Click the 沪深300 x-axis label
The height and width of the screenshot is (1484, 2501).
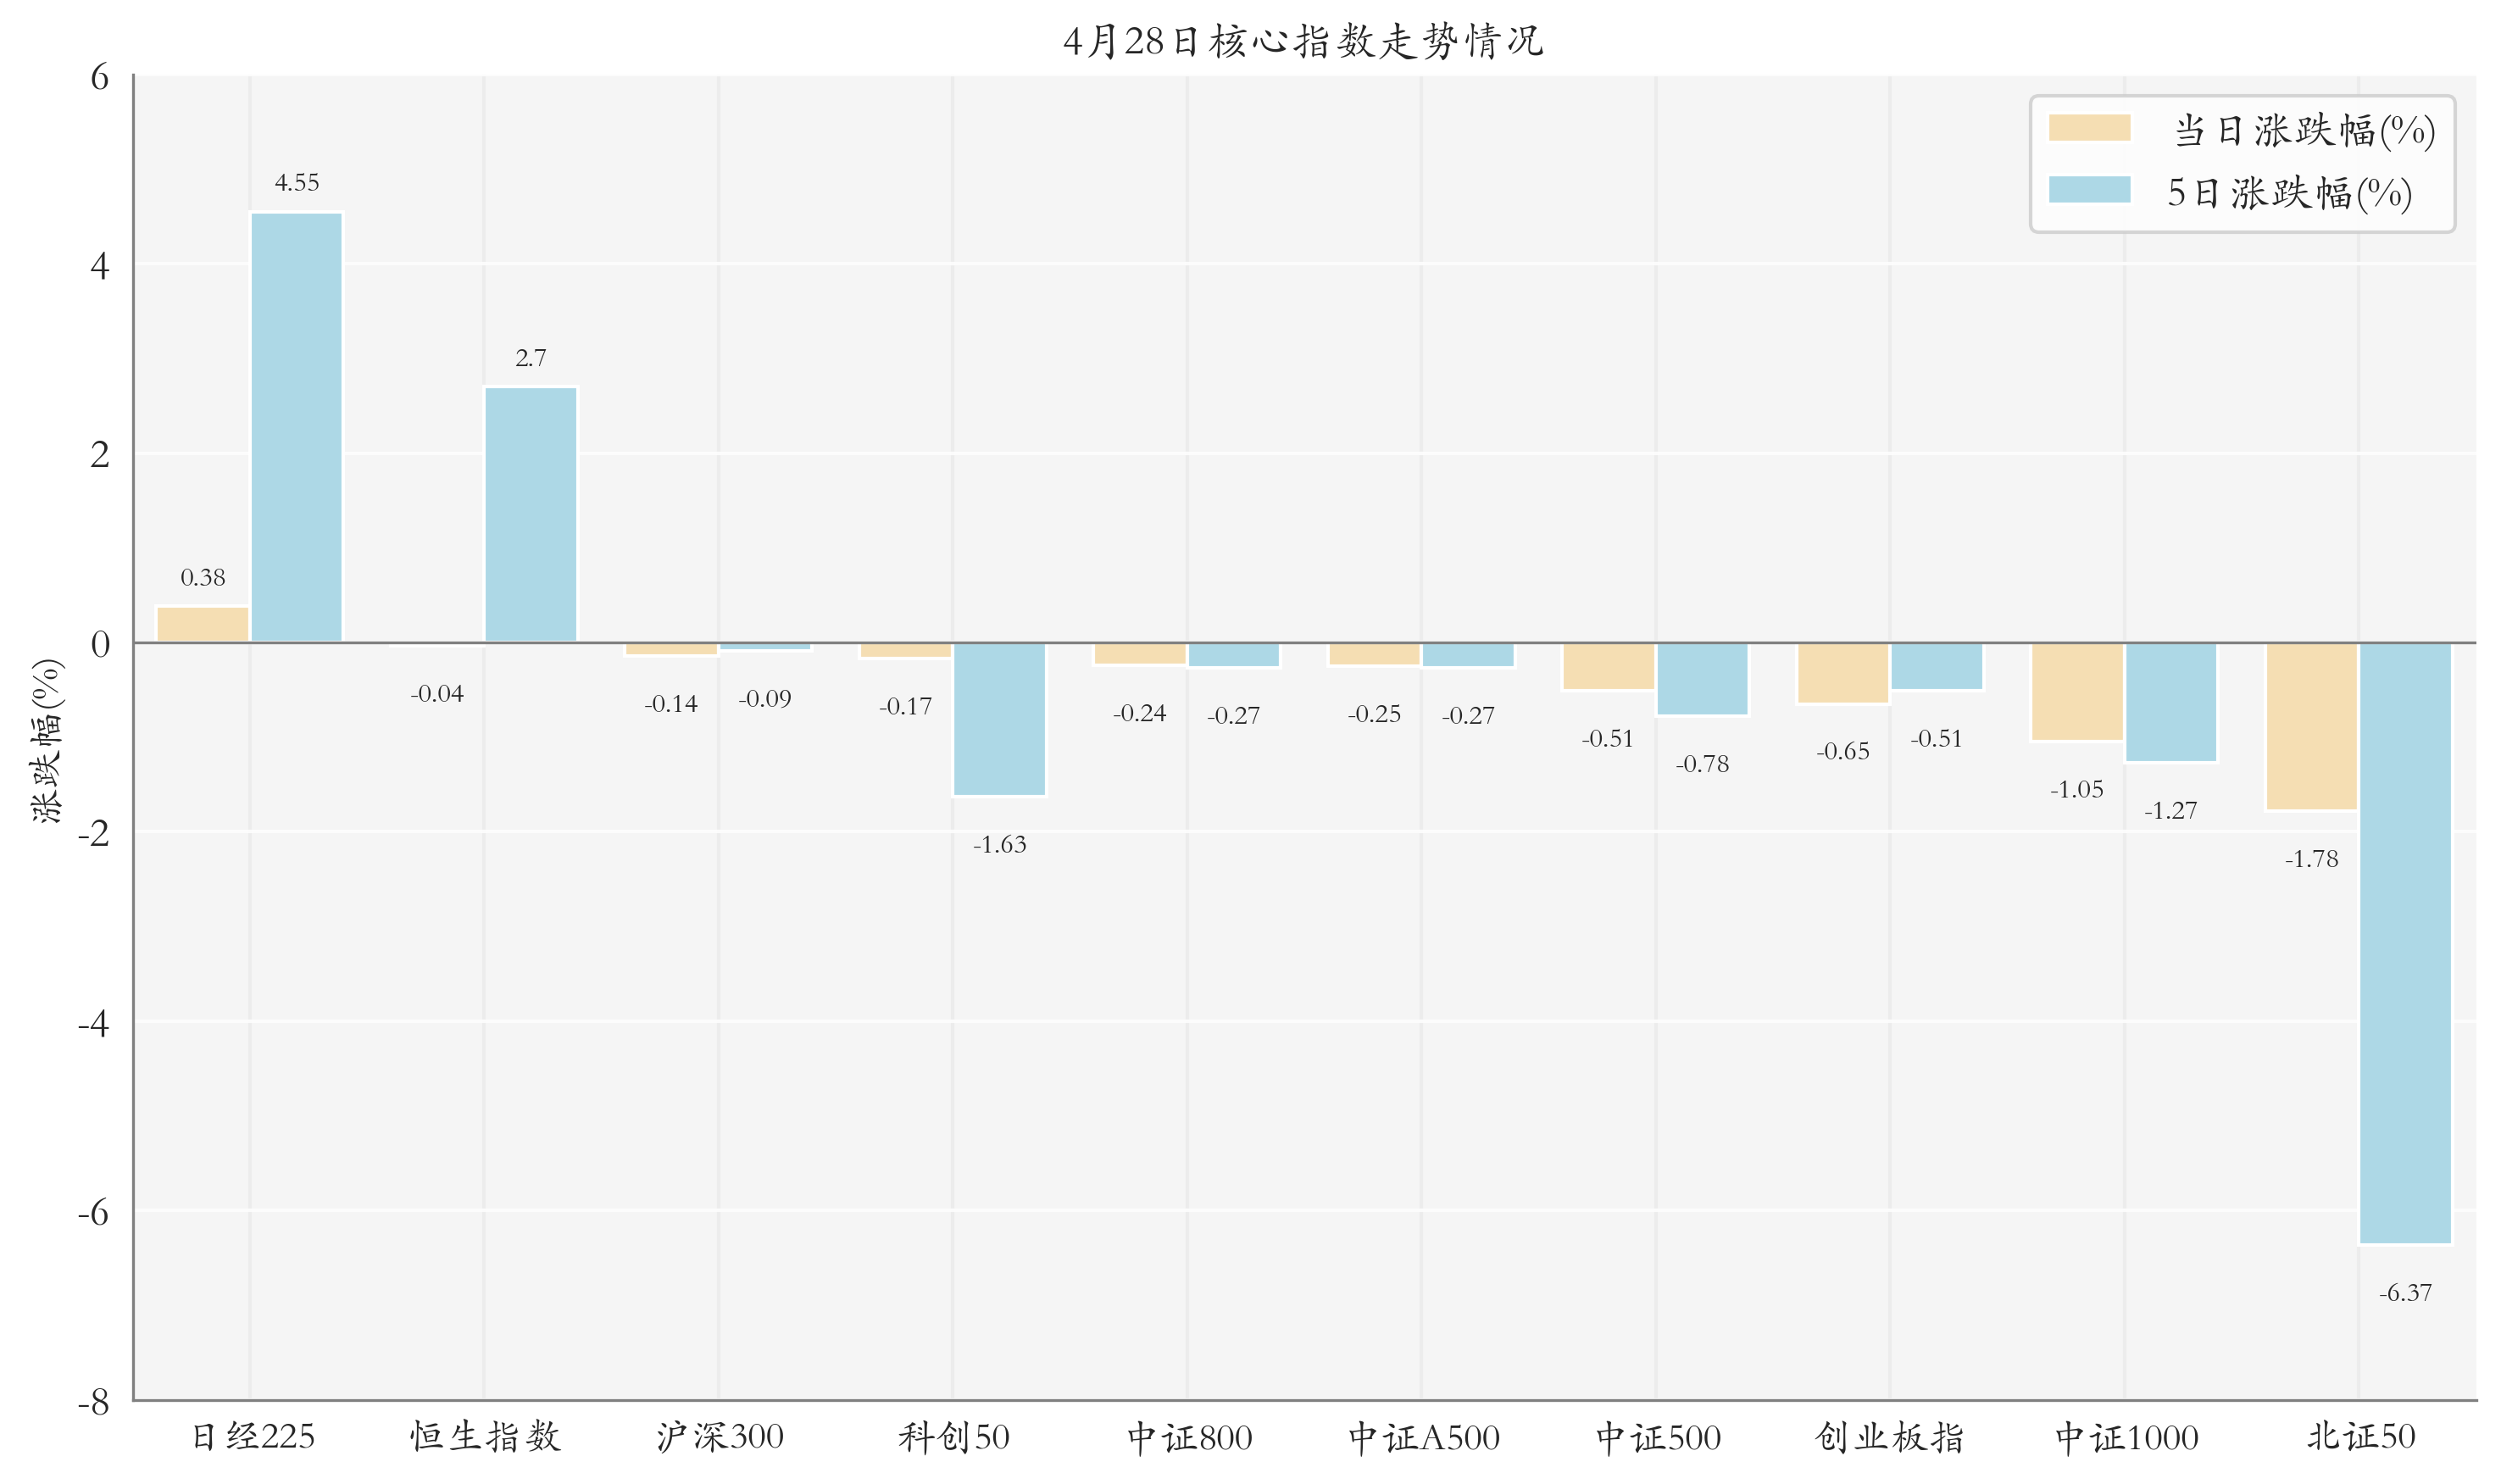tap(719, 1438)
